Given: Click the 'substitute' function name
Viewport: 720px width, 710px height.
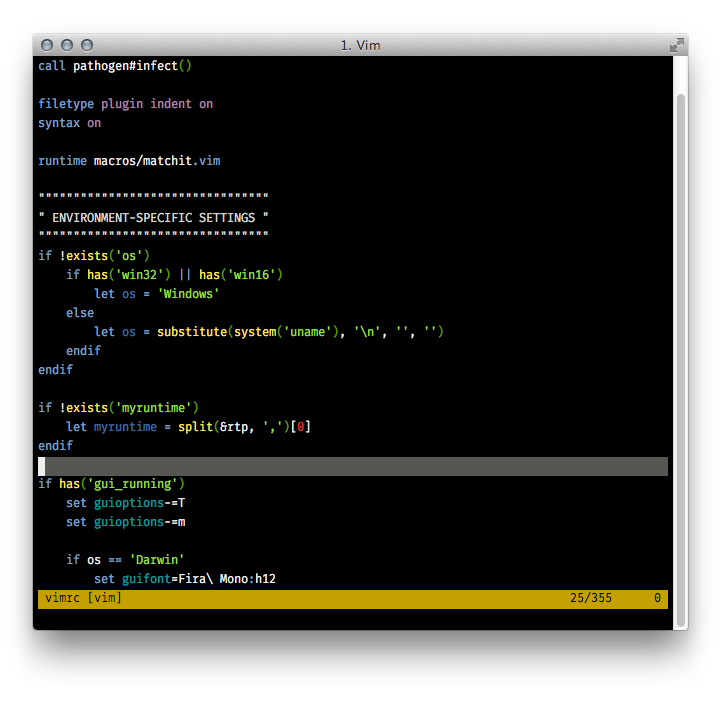Looking at the screenshot, I should [192, 332].
